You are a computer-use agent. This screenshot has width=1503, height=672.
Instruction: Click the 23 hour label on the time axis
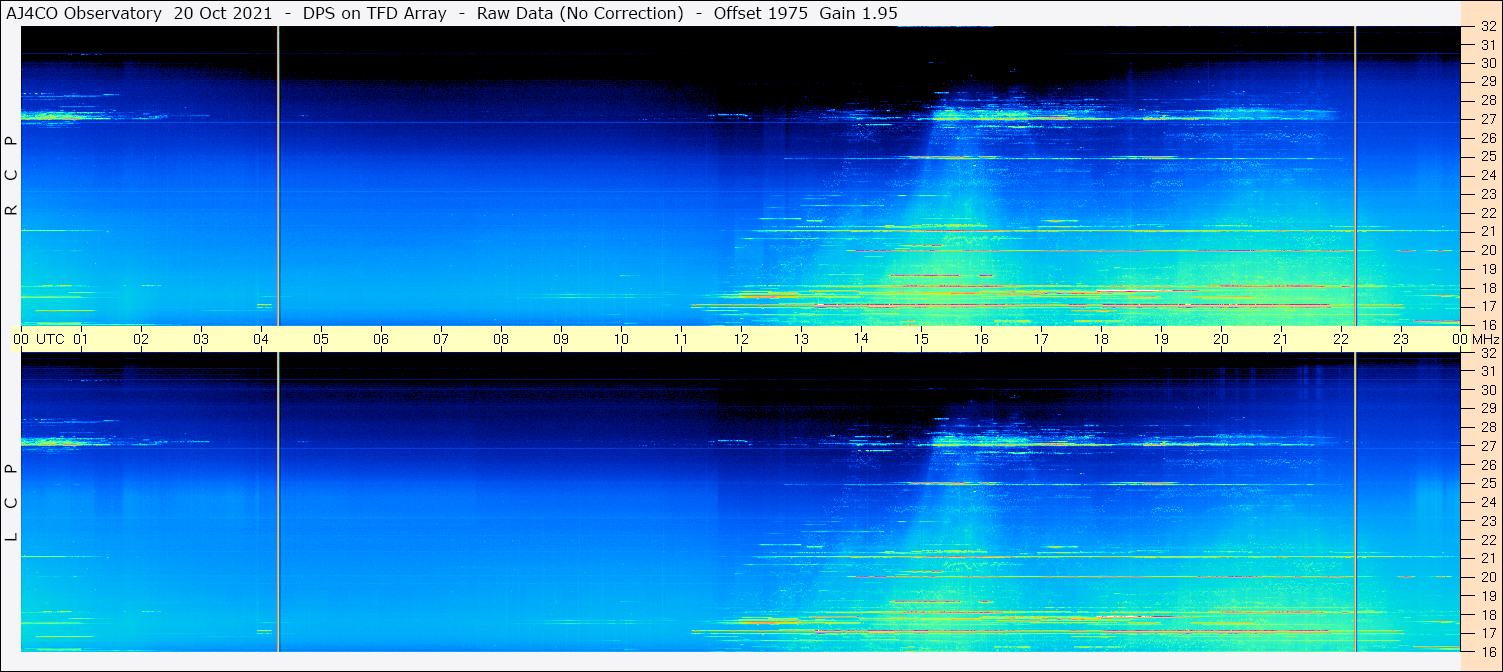tap(1401, 339)
